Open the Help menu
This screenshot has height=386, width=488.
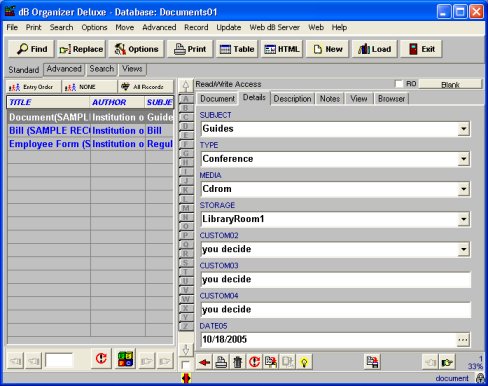[x=339, y=27]
